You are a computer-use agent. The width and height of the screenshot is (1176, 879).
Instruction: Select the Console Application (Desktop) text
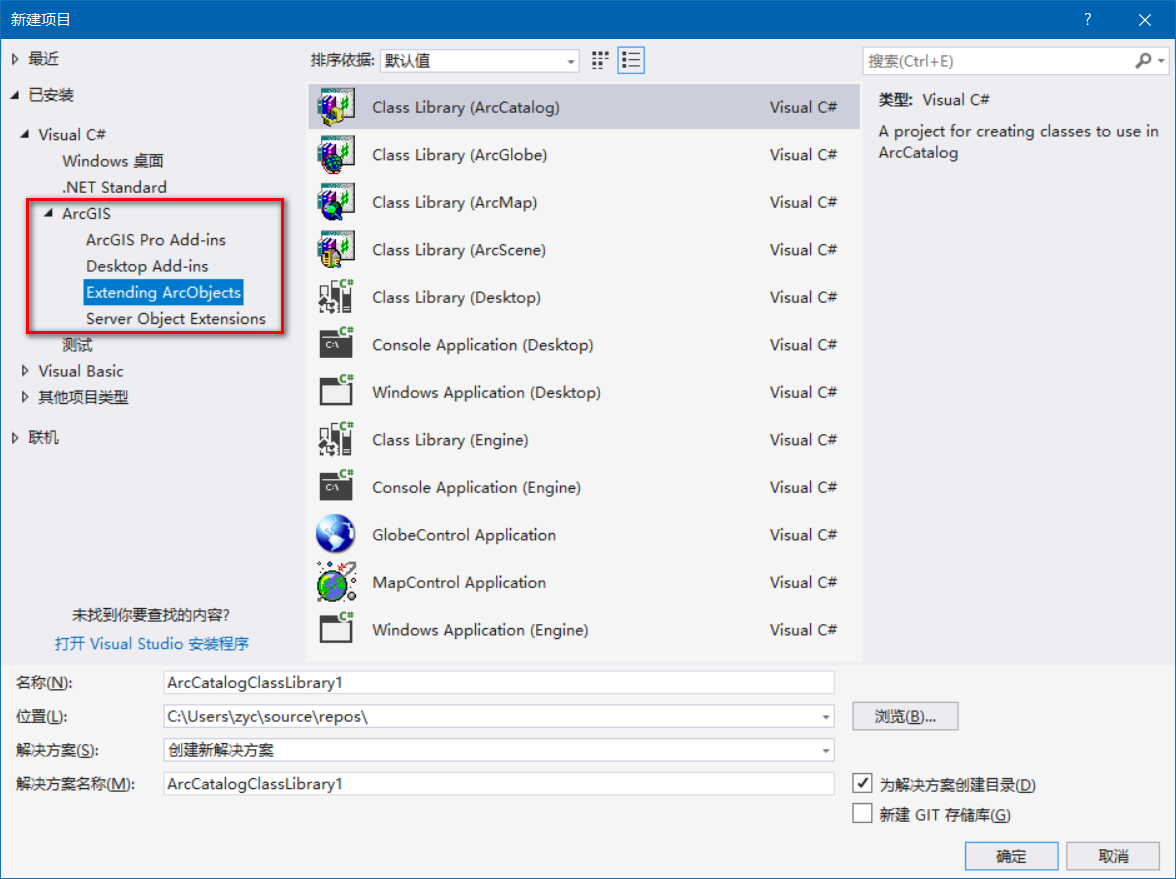click(x=482, y=345)
